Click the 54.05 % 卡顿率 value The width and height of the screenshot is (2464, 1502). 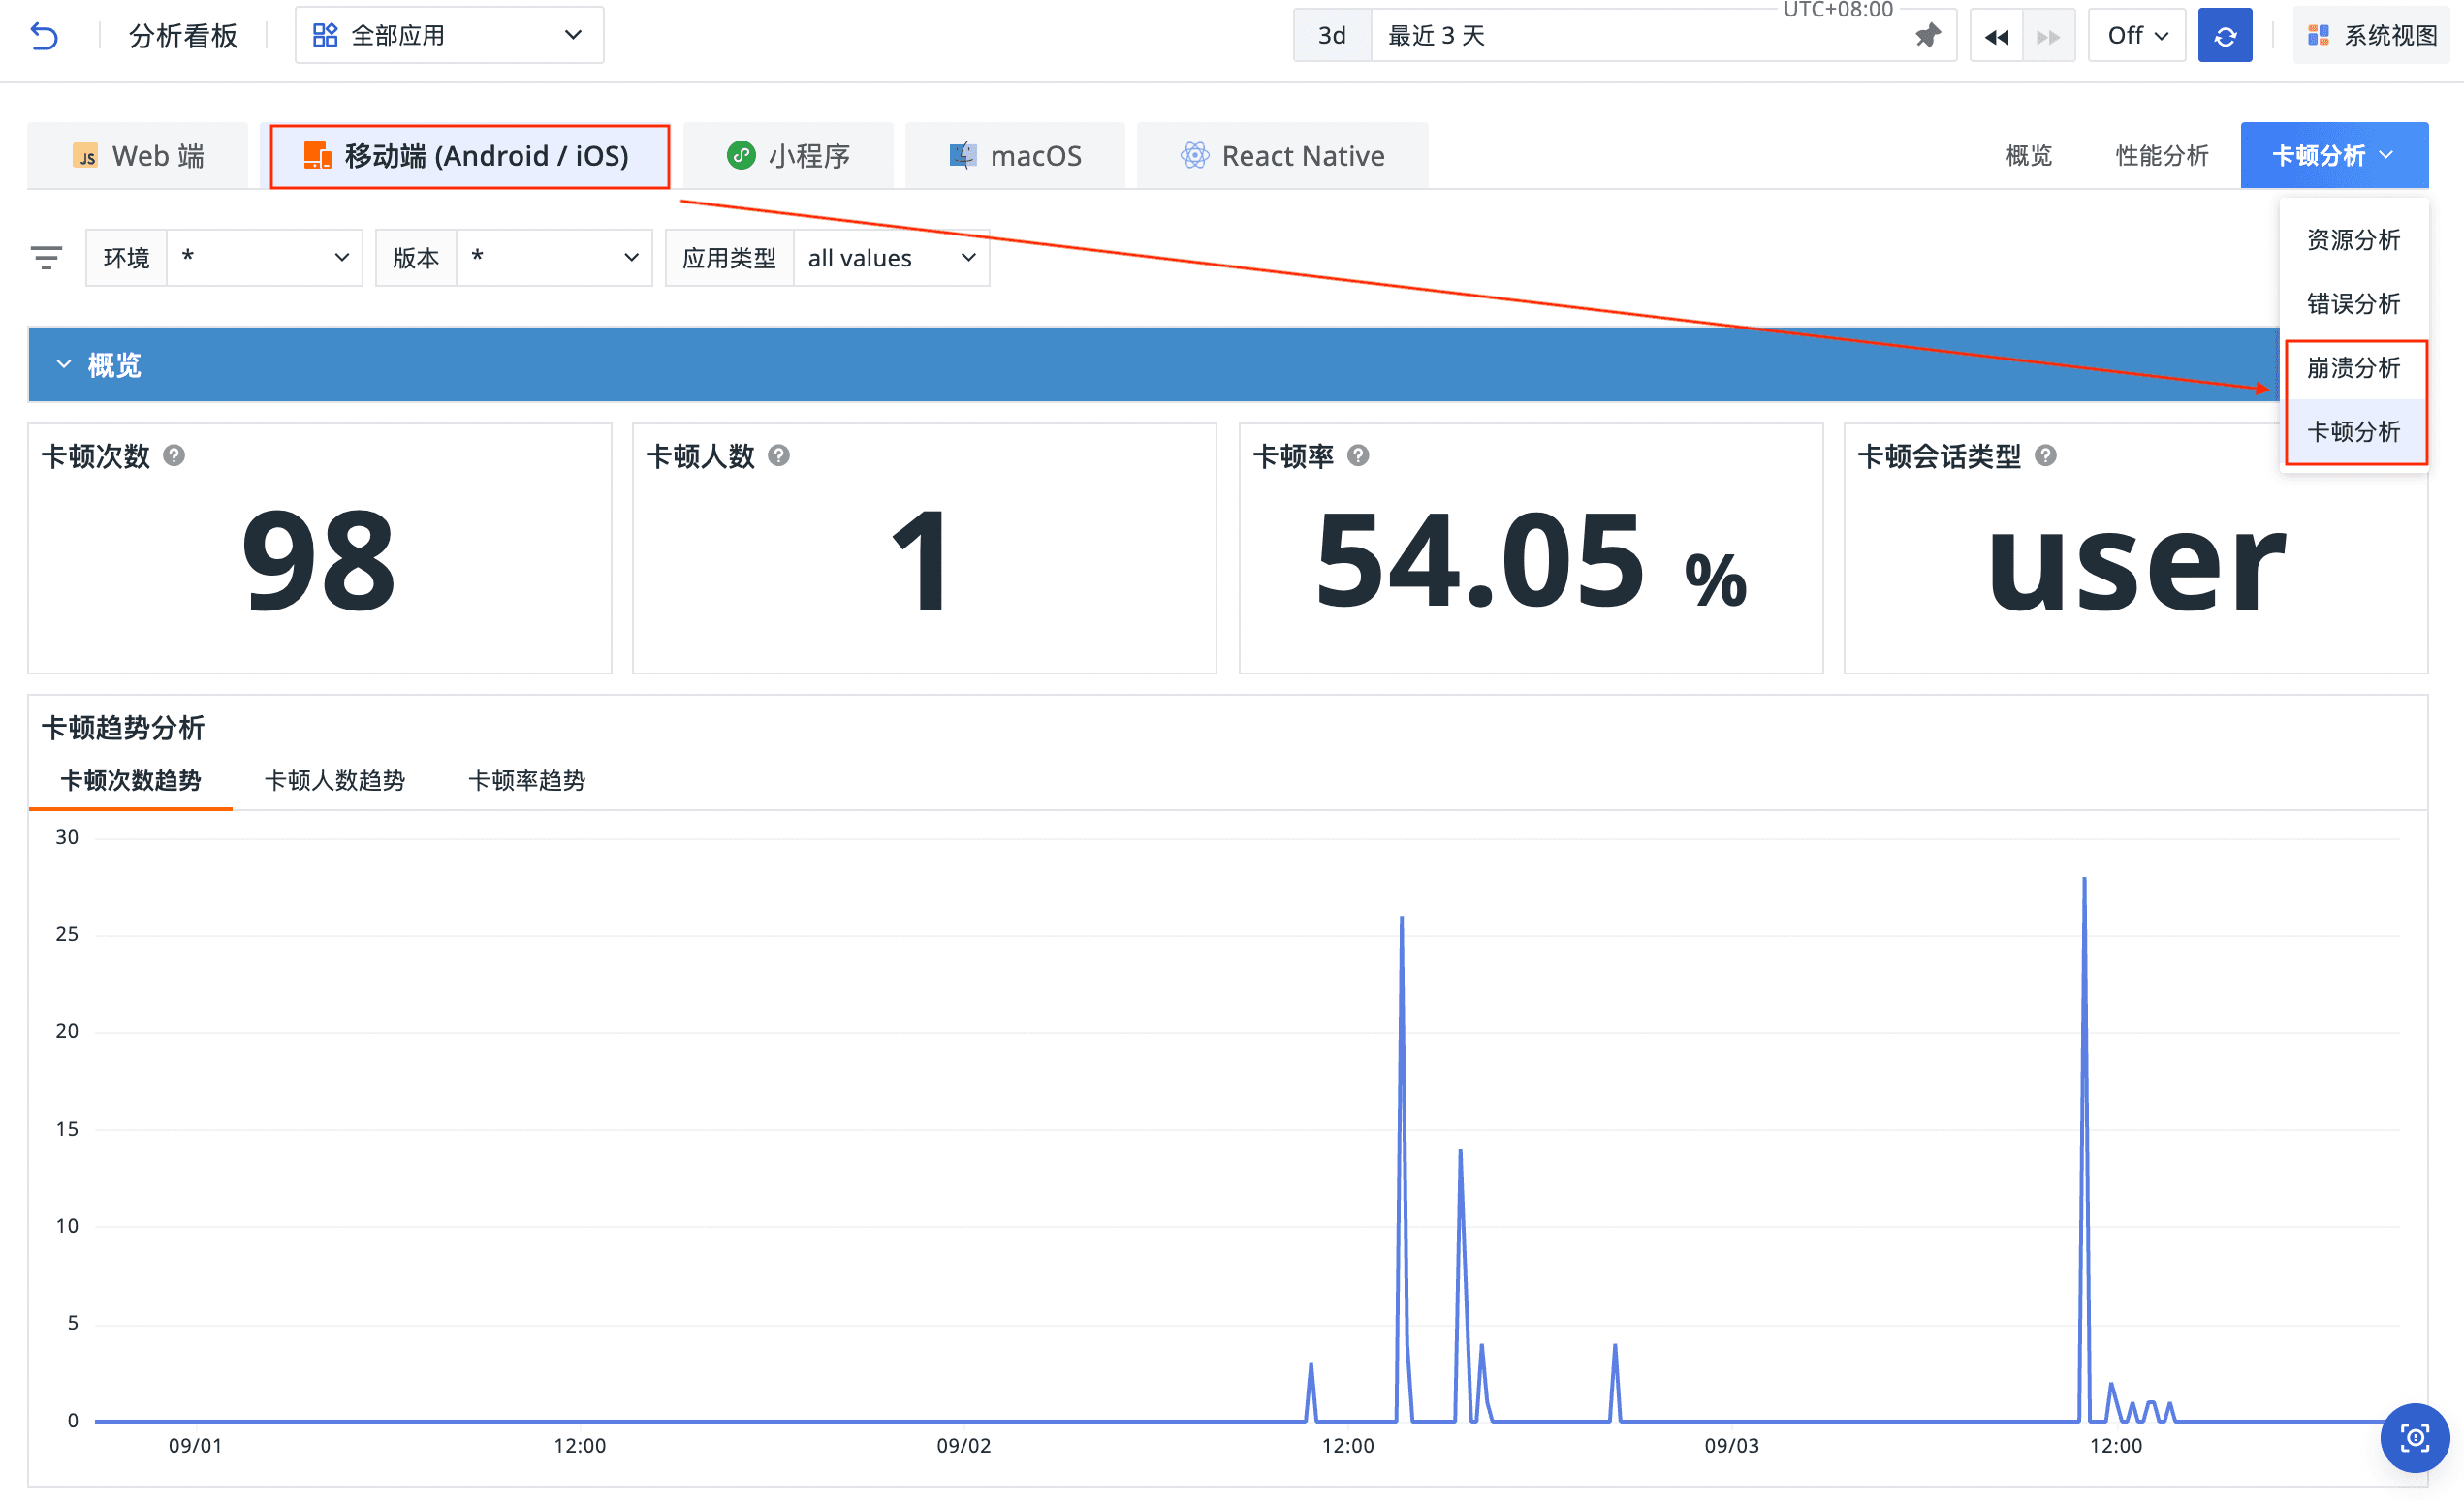tap(1531, 560)
